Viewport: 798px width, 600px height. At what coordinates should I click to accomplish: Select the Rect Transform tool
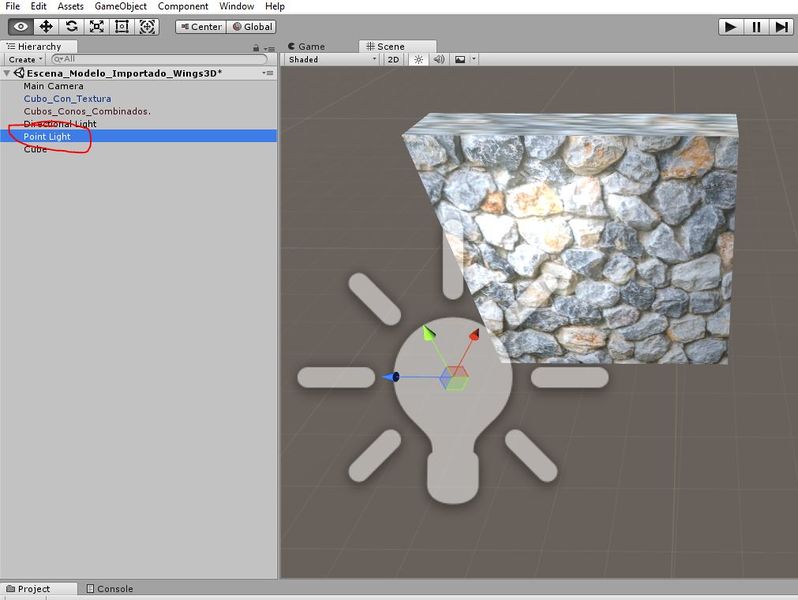tap(122, 26)
